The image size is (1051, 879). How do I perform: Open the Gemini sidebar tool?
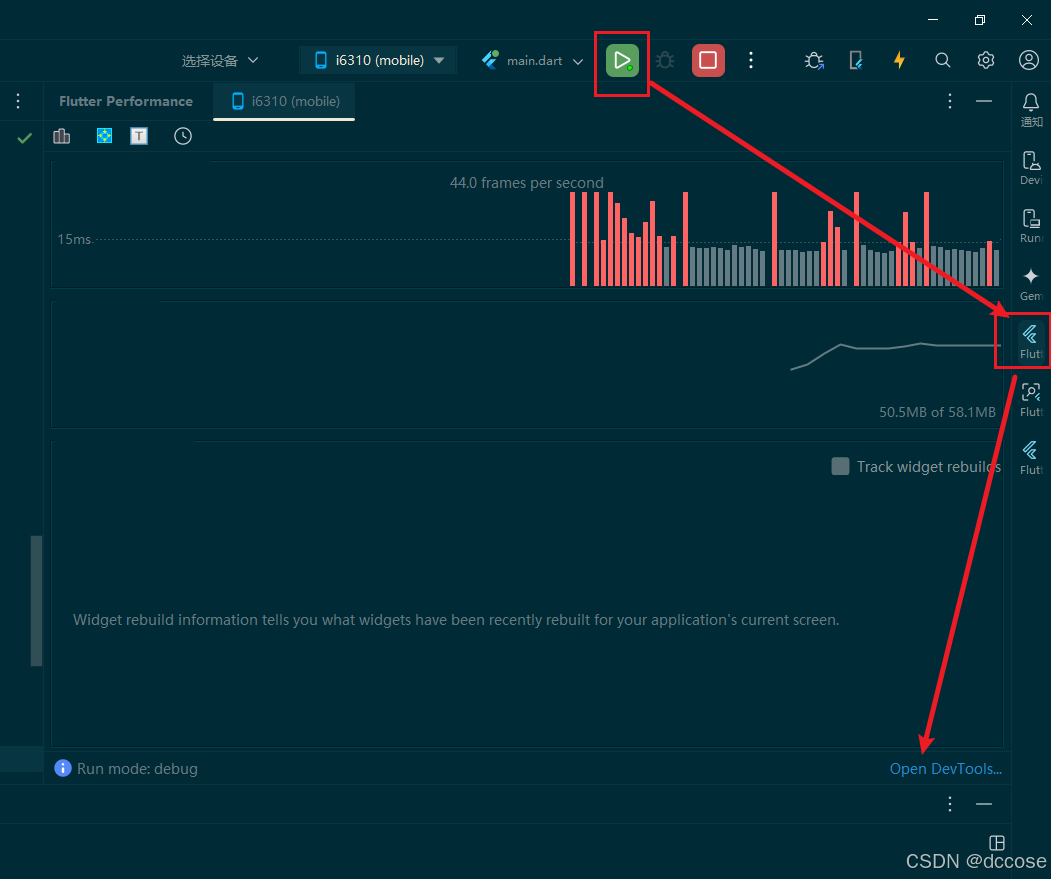click(1031, 284)
